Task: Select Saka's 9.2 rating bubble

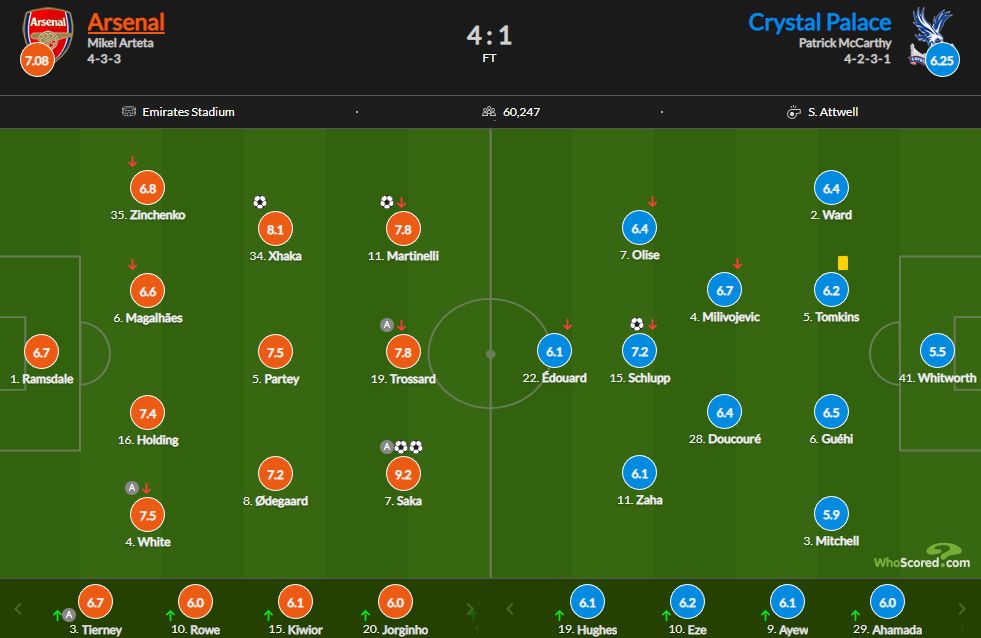Action: [404, 474]
